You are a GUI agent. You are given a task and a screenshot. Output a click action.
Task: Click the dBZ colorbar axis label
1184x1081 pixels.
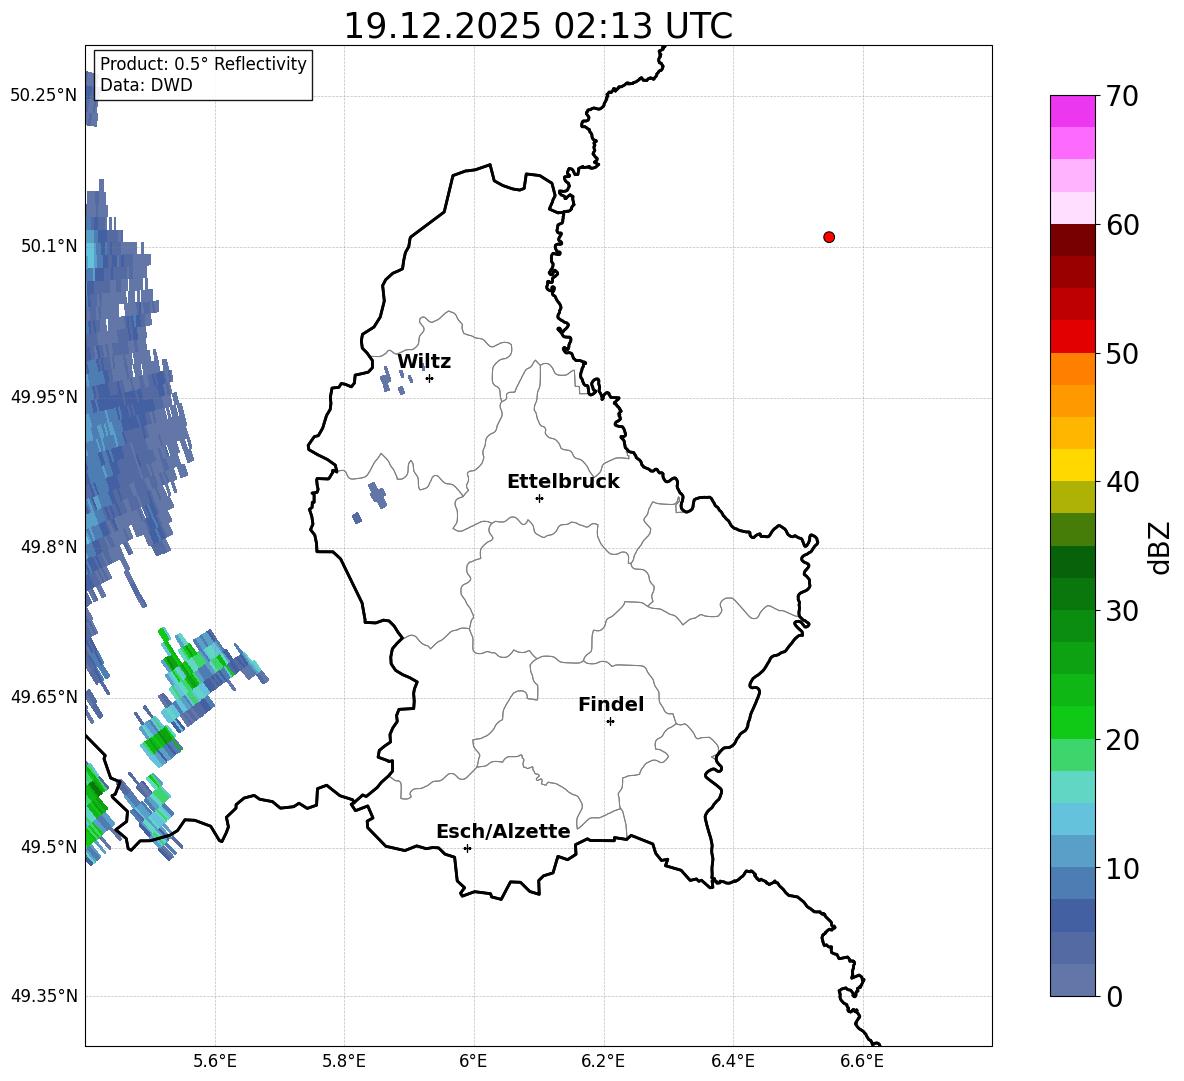pos(1158,547)
